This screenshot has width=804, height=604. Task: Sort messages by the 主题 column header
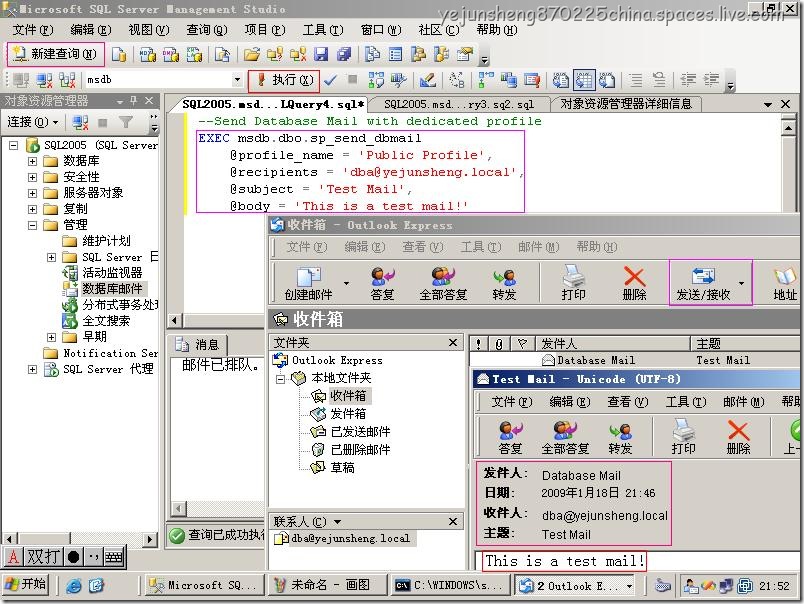(746, 344)
